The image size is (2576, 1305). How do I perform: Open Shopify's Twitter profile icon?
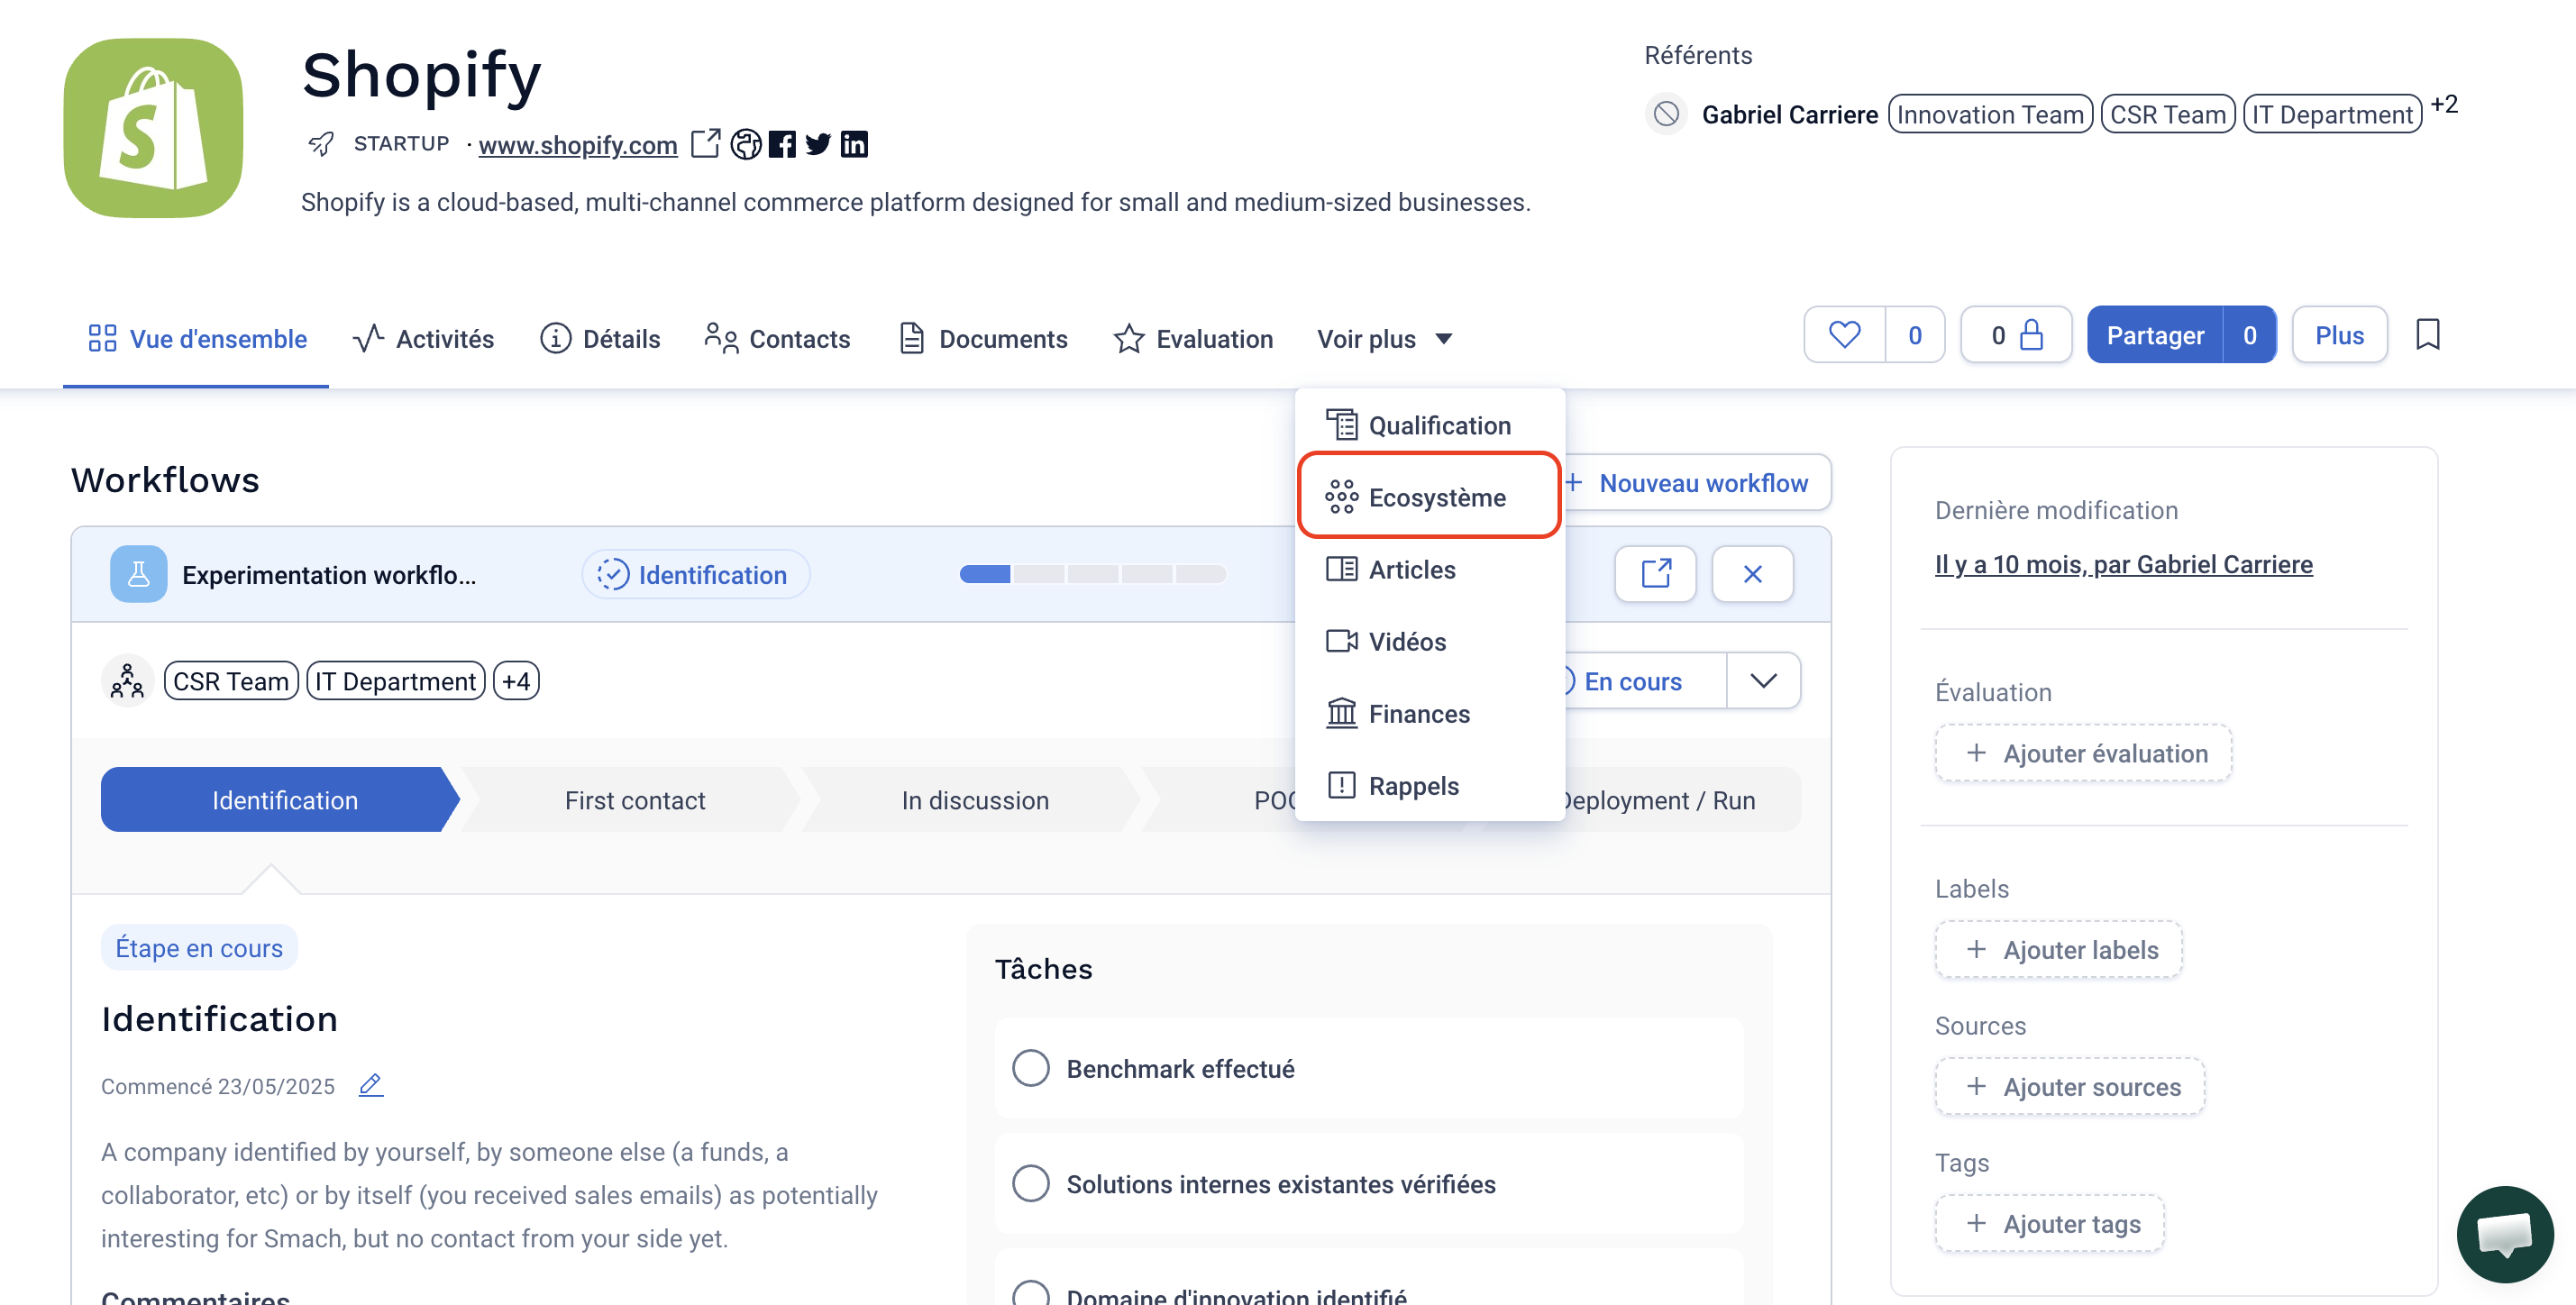(818, 144)
